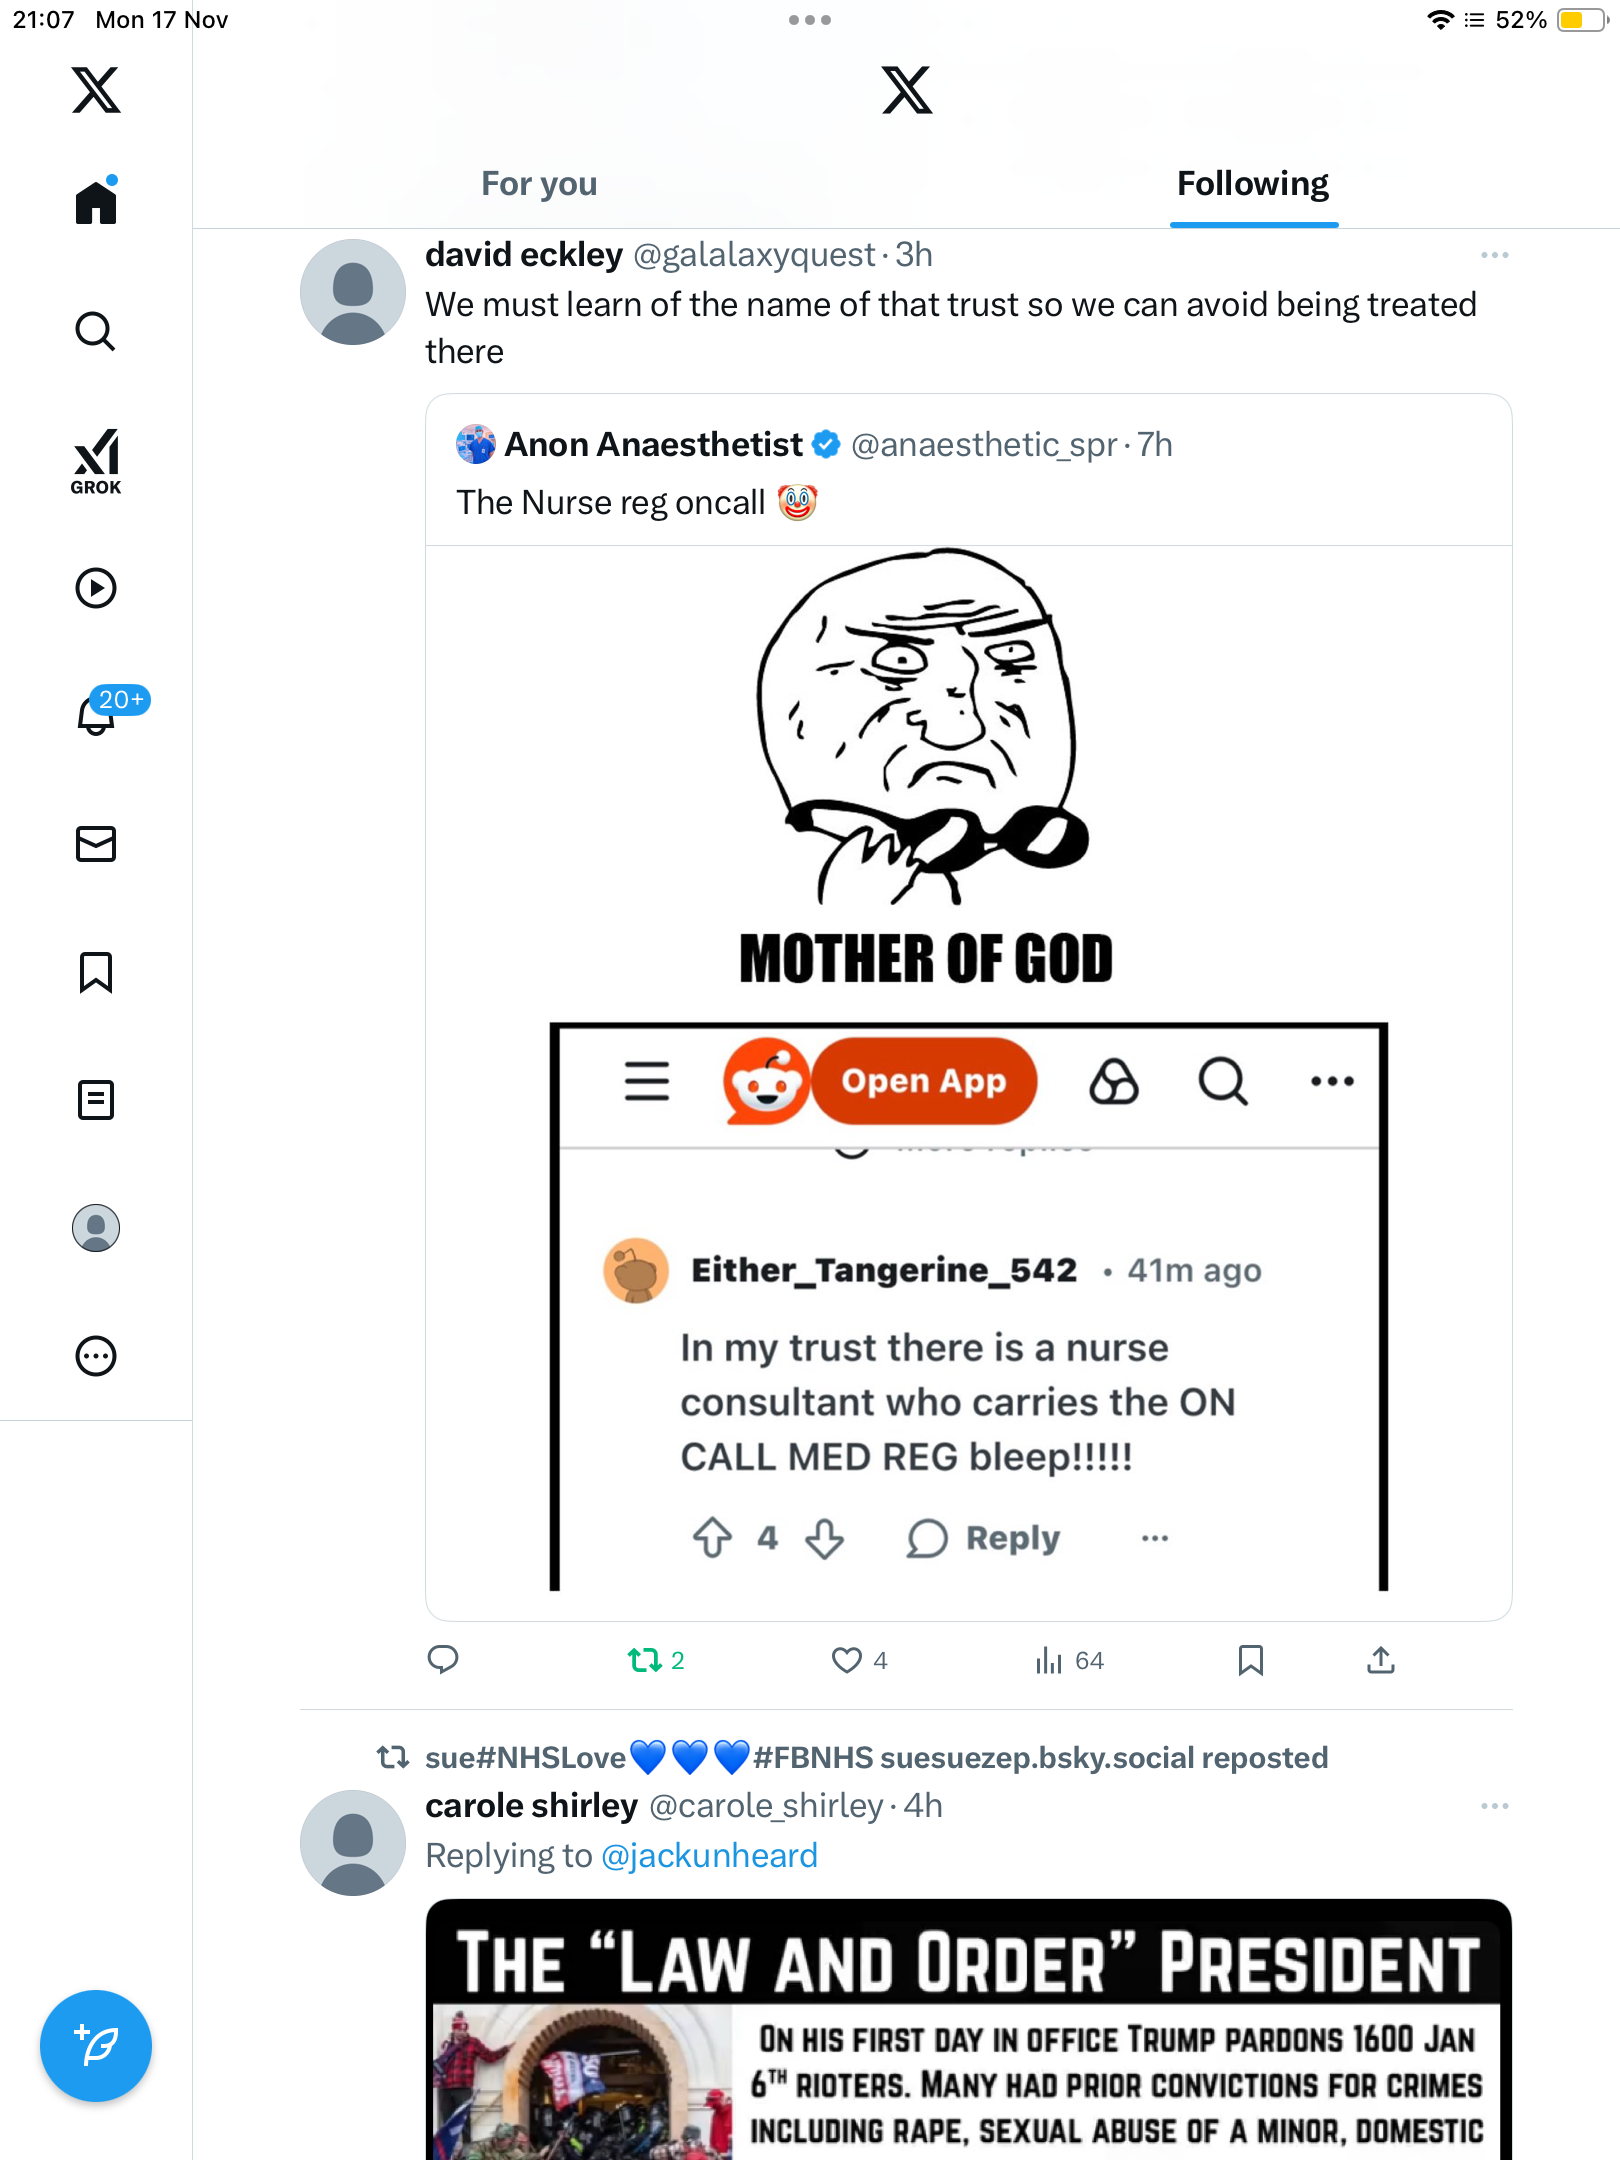Select the Following tab
1620x2160 pixels.
pos(1253,184)
